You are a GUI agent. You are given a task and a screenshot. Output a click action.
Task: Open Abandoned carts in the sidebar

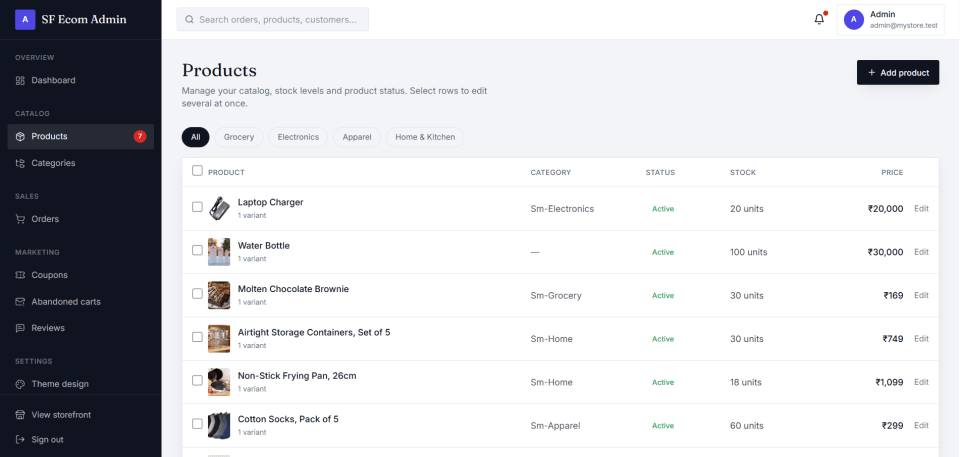[x=80, y=301]
